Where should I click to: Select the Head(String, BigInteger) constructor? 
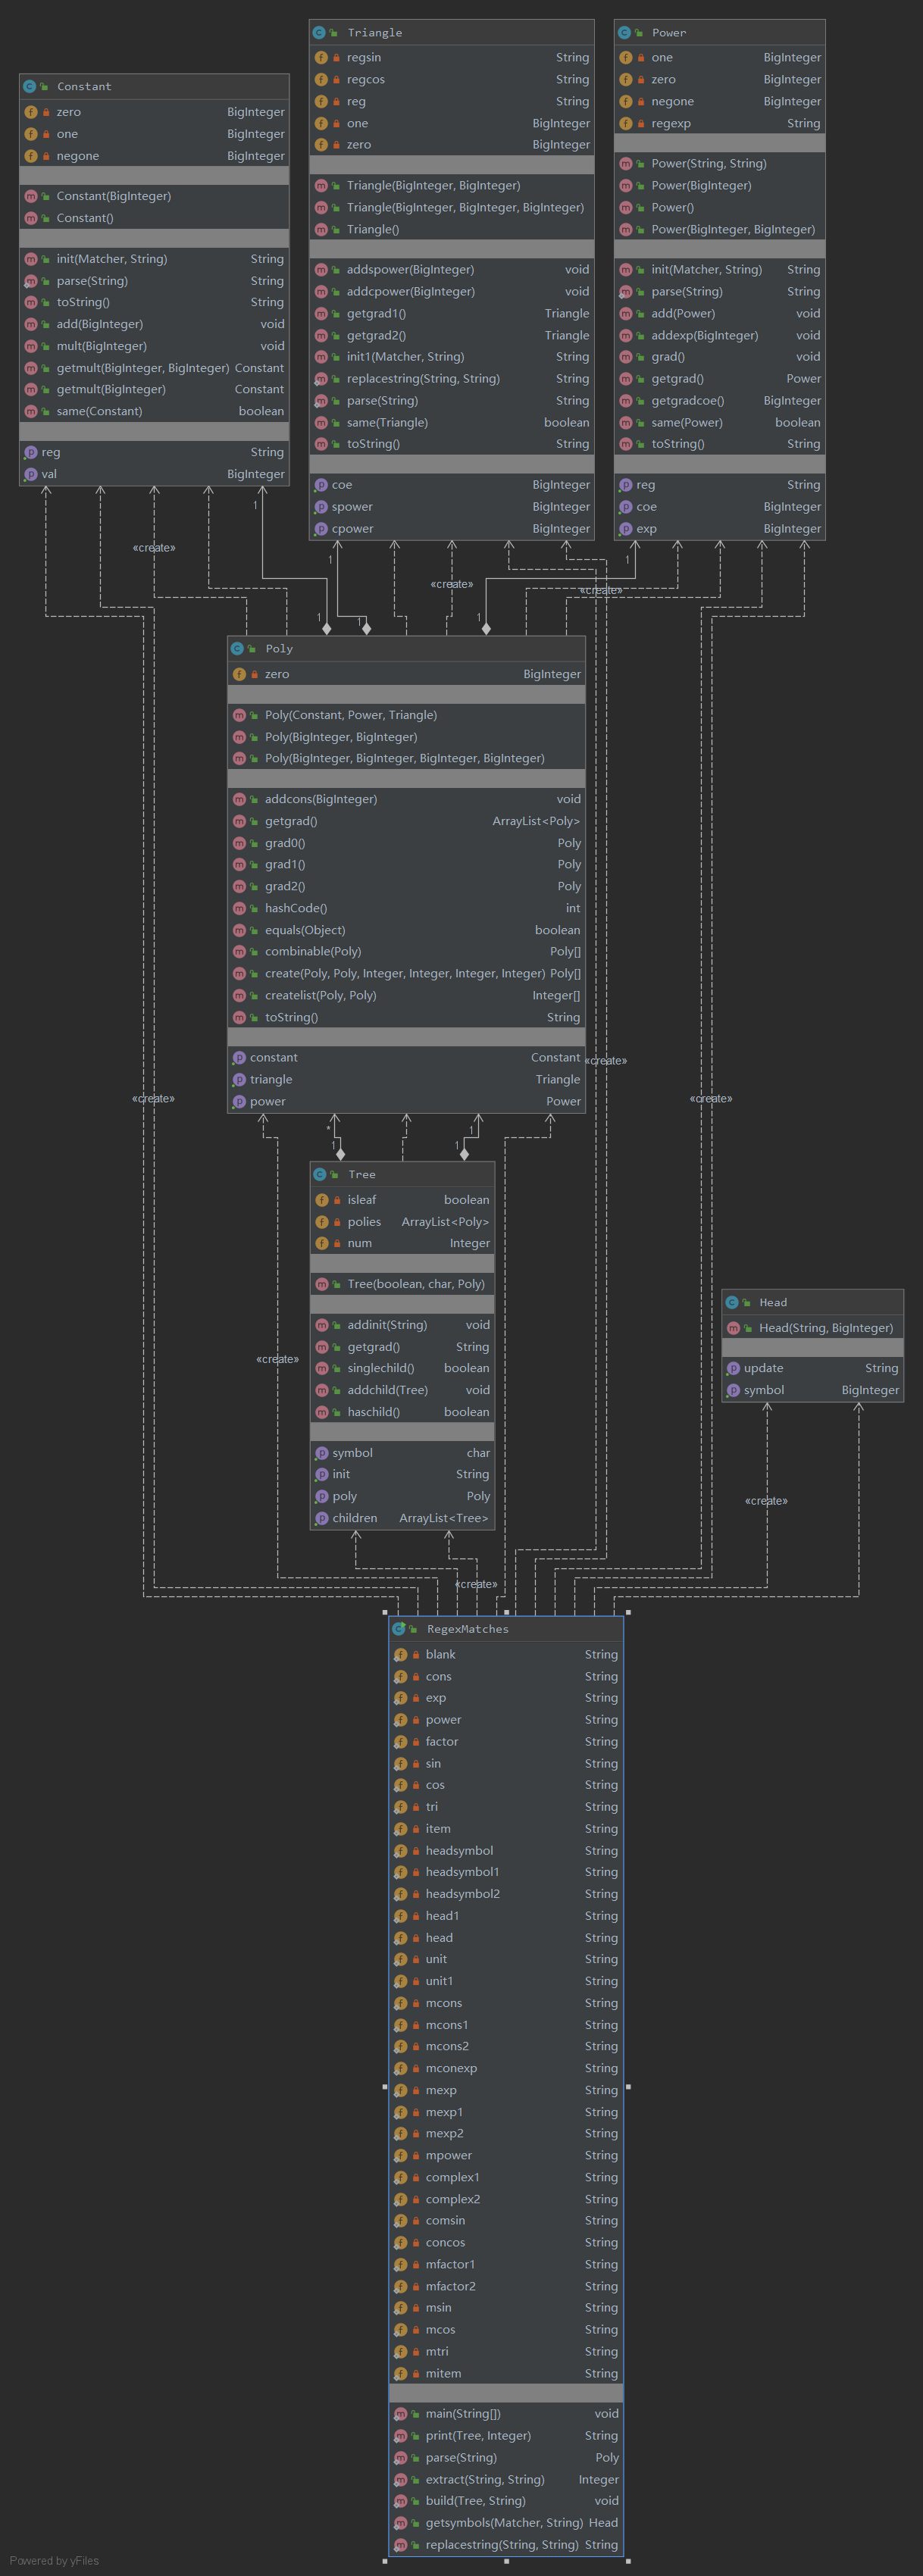813,1329
